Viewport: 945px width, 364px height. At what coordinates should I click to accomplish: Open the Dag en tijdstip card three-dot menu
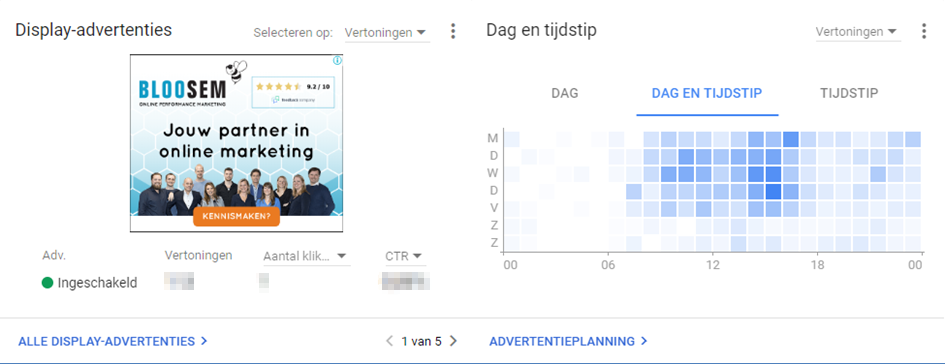[923, 31]
